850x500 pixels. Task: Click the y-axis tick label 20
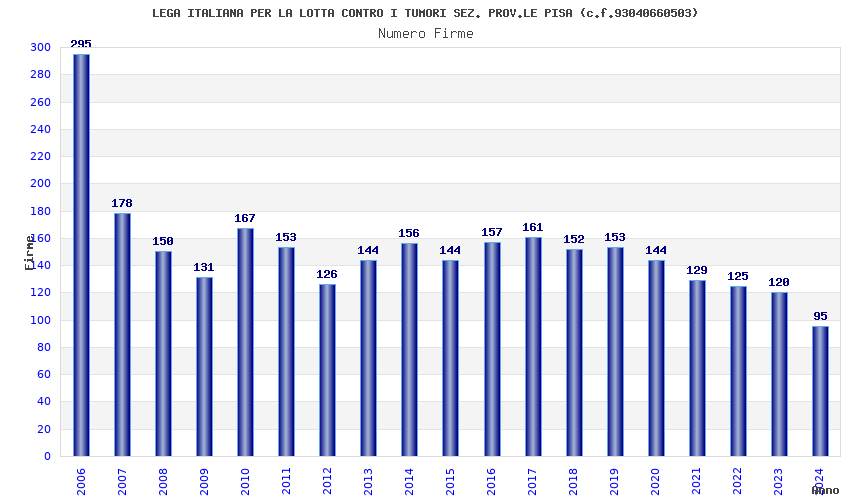[x=44, y=430]
